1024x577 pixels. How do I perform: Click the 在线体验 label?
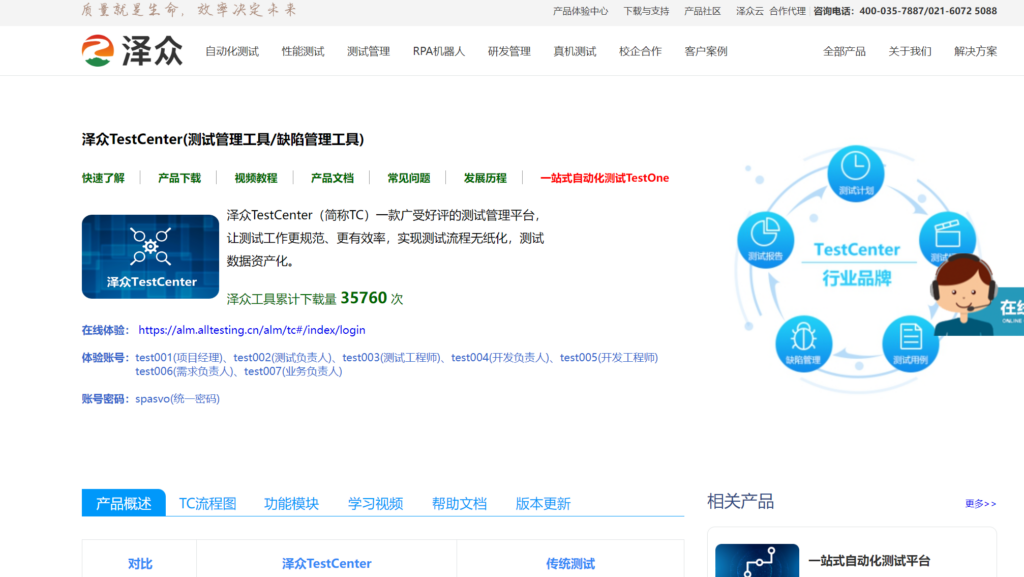tap(105, 330)
